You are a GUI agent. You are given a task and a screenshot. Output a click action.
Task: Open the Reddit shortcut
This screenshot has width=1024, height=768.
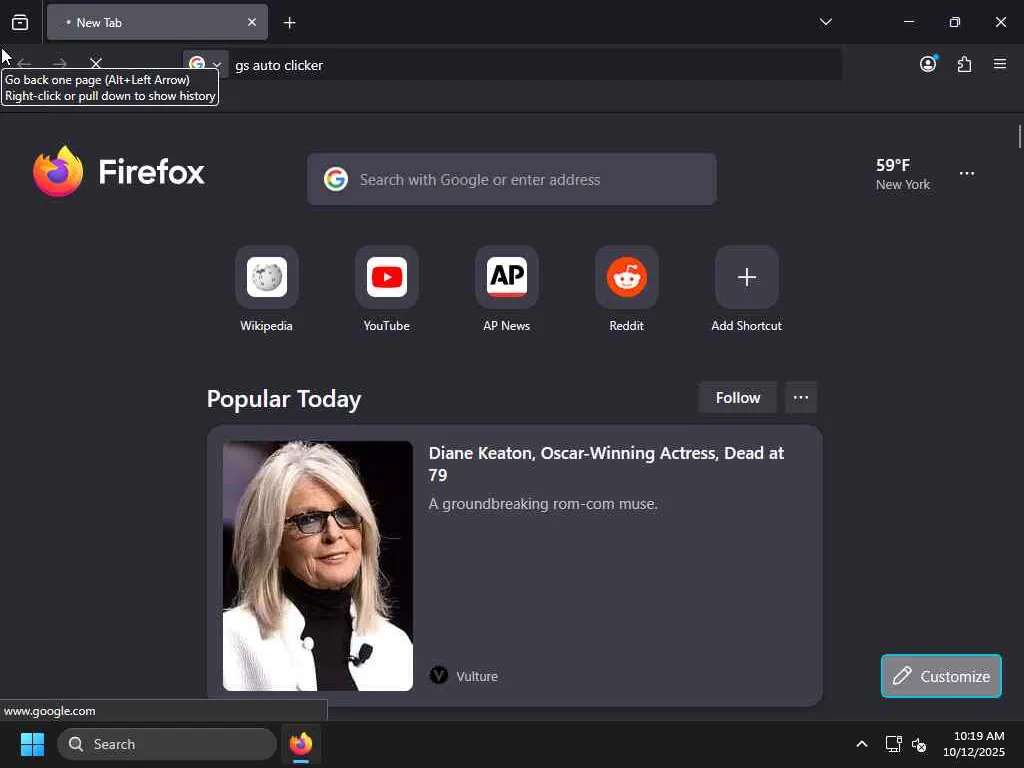(626, 289)
